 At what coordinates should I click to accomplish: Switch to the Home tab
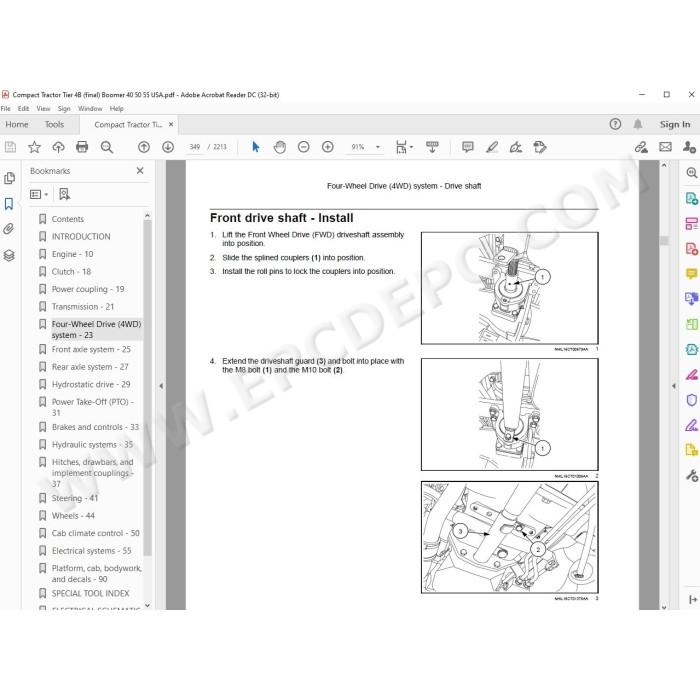click(17, 125)
